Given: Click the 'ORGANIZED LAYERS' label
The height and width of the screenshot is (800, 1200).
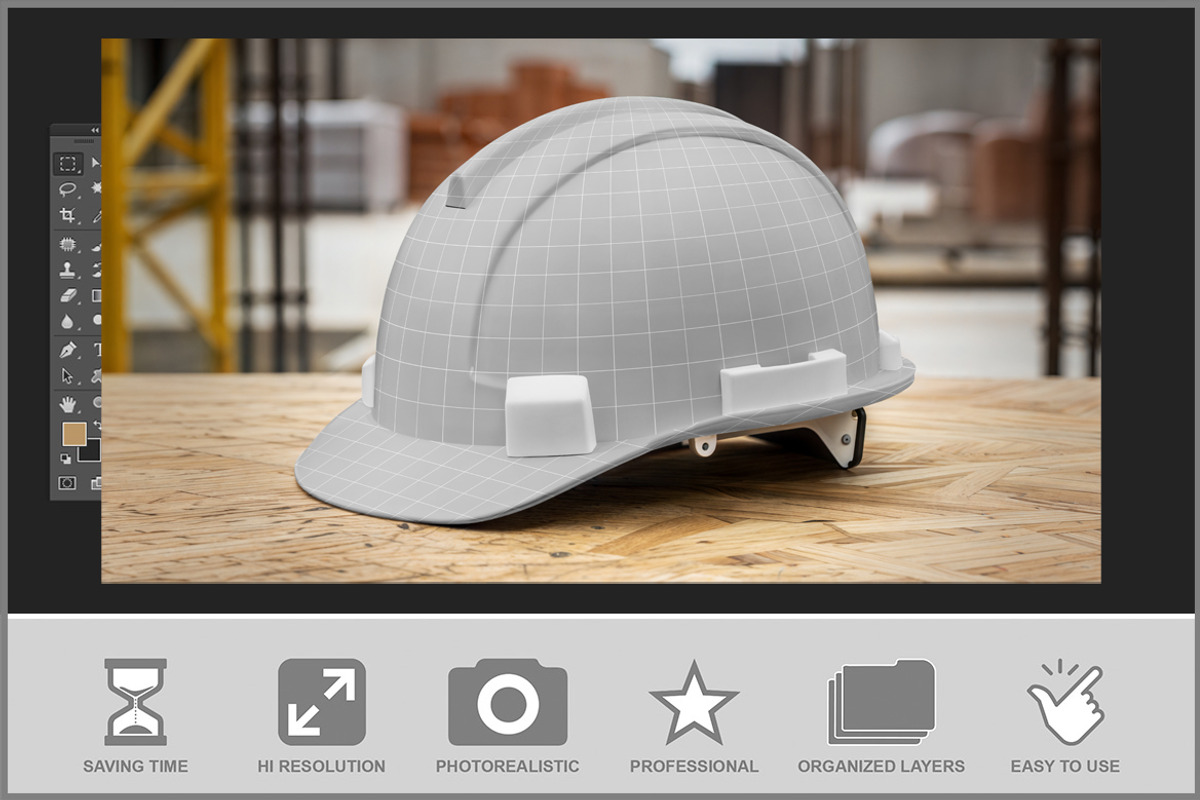Looking at the screenshot, I should pos(881,766).
